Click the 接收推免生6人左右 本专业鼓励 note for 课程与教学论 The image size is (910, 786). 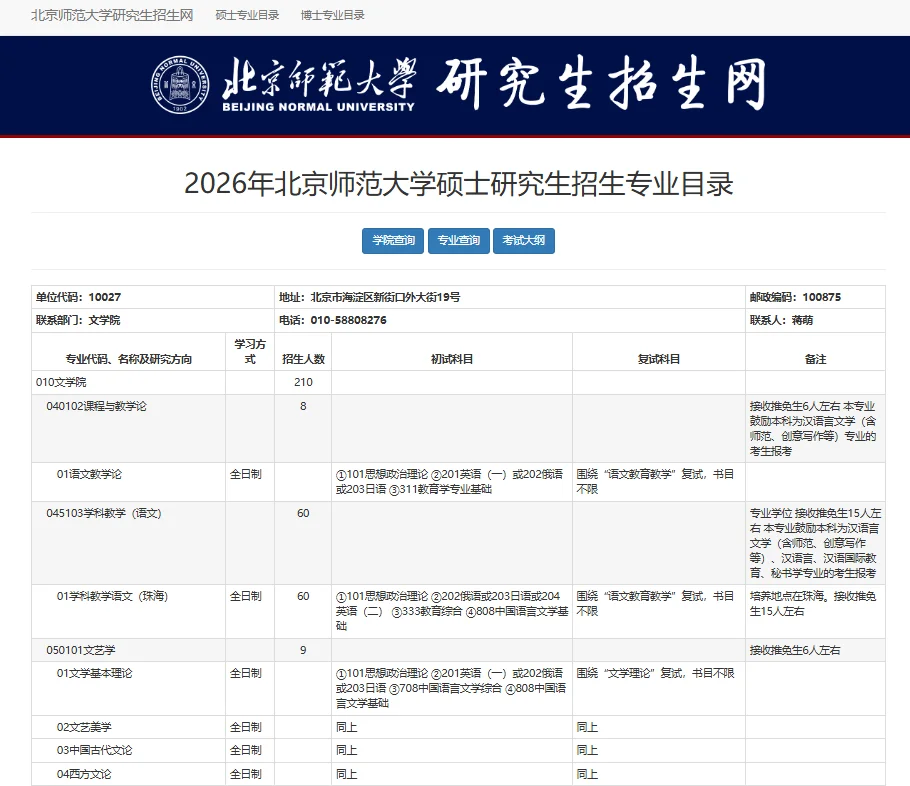click(x=812, y=428)
